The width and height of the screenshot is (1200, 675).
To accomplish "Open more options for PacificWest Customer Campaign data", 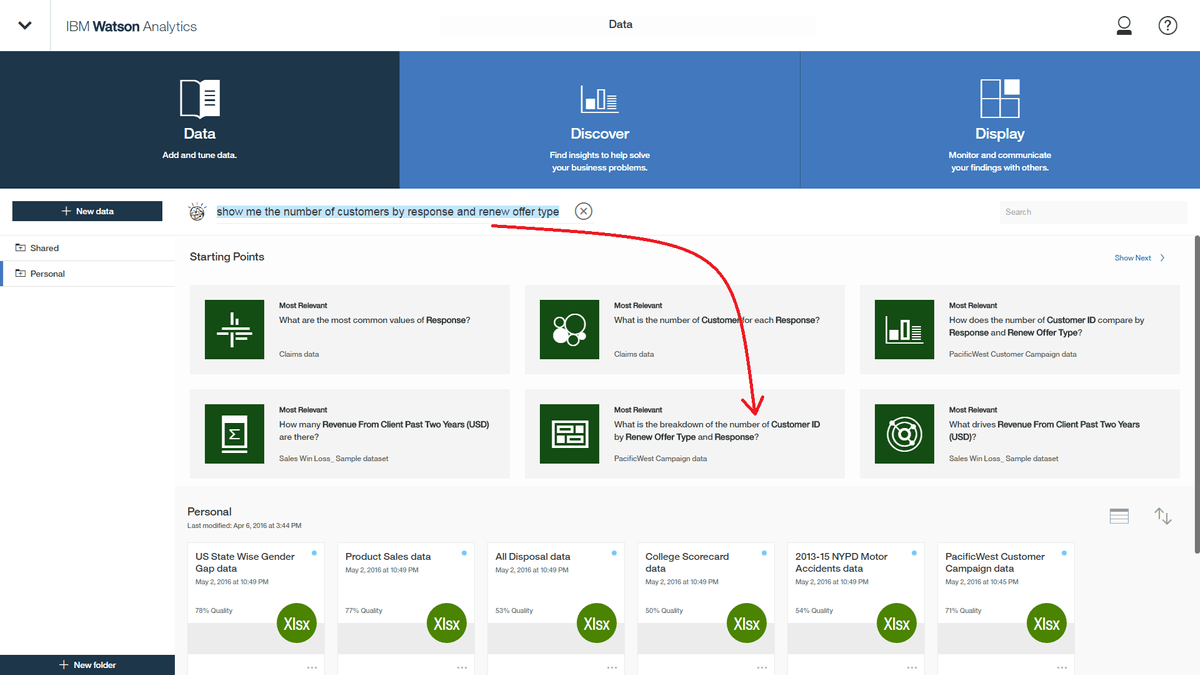I will (1062, 667).
